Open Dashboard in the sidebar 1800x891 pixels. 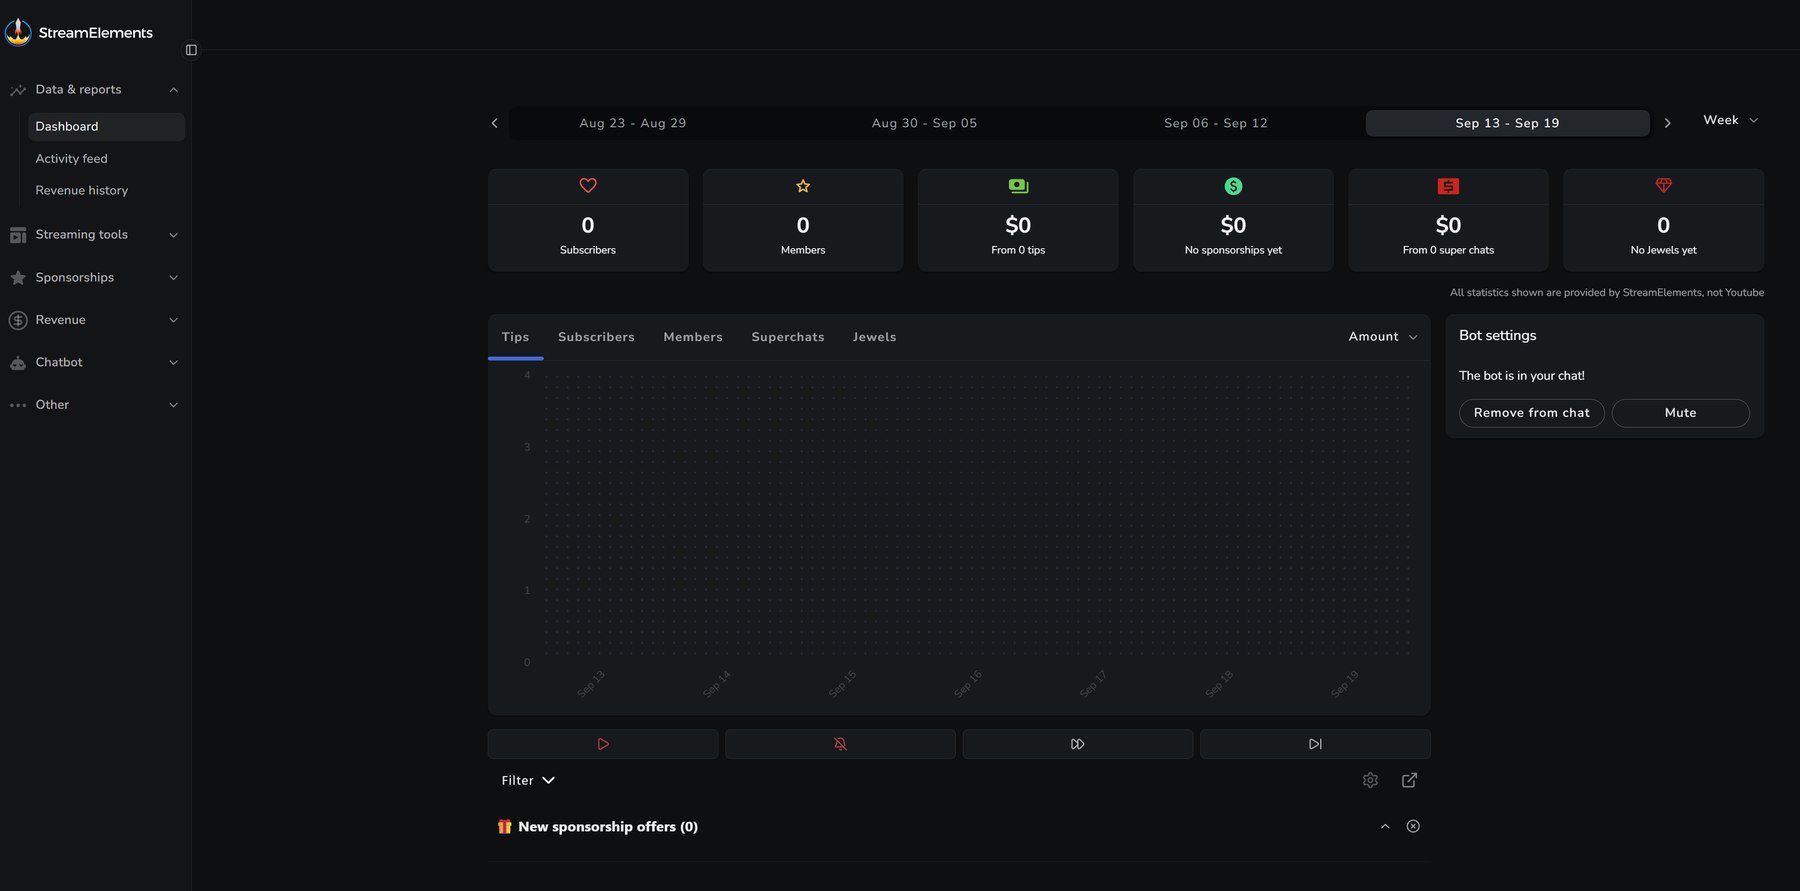pyautogui.click(x=106, y=127)
